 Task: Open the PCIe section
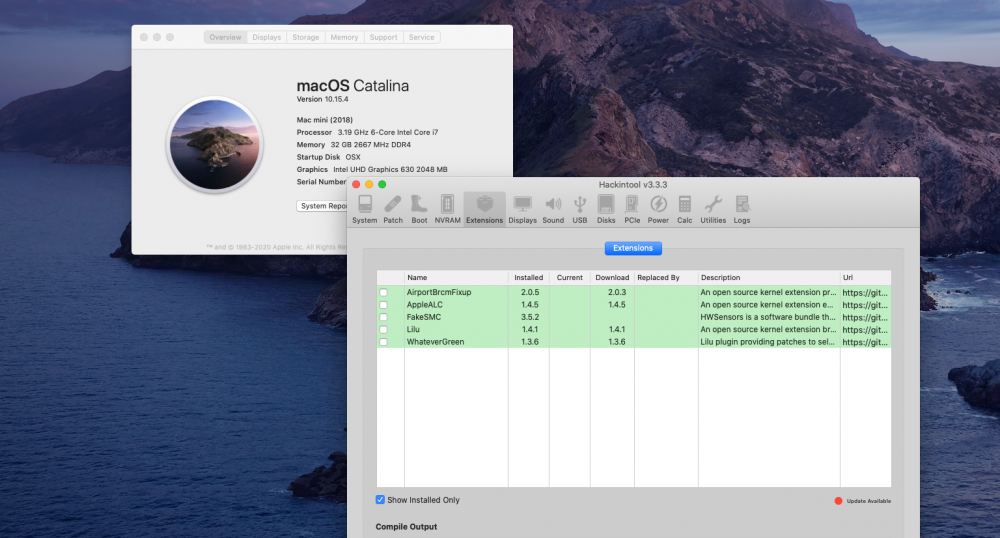point(632,209)
